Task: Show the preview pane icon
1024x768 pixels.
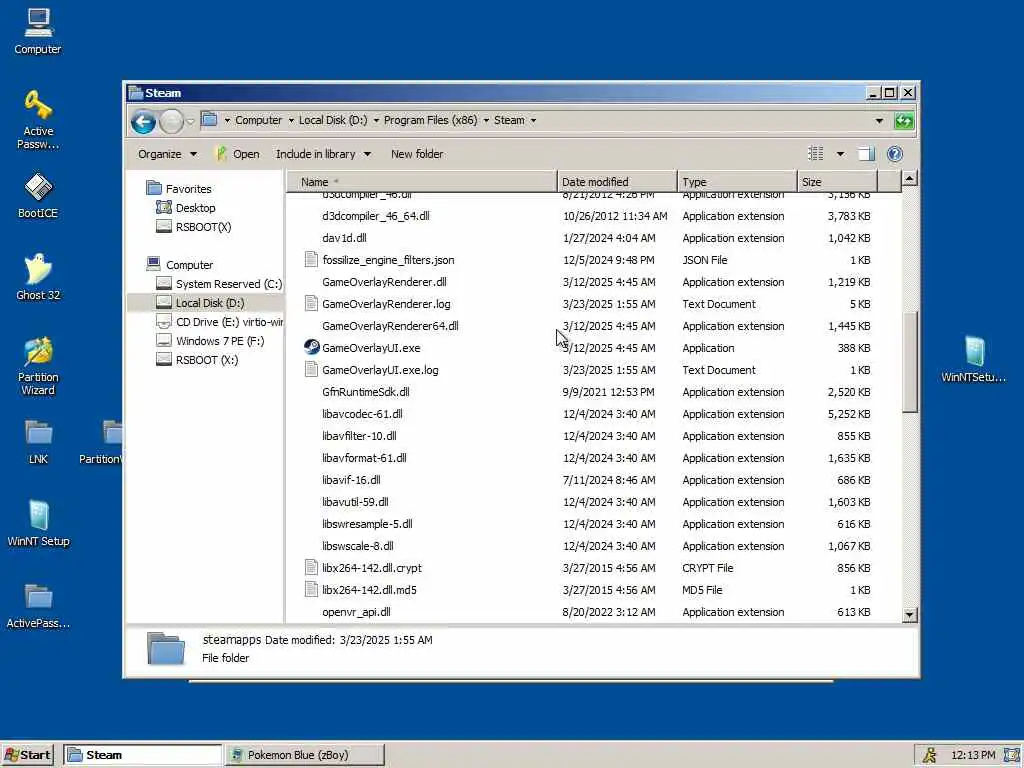Action: click(x=866, y=154)
